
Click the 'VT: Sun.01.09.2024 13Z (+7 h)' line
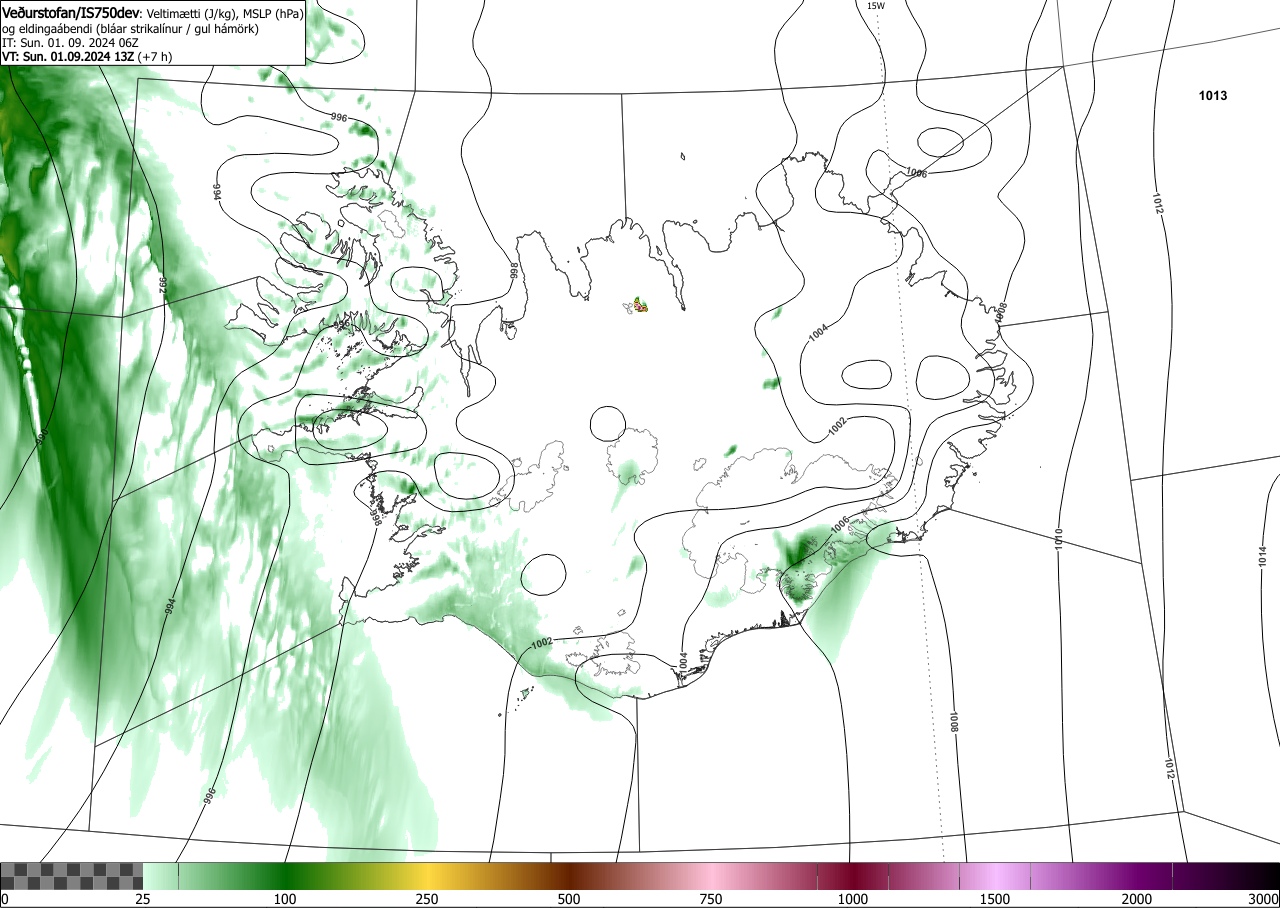(87, 57)
